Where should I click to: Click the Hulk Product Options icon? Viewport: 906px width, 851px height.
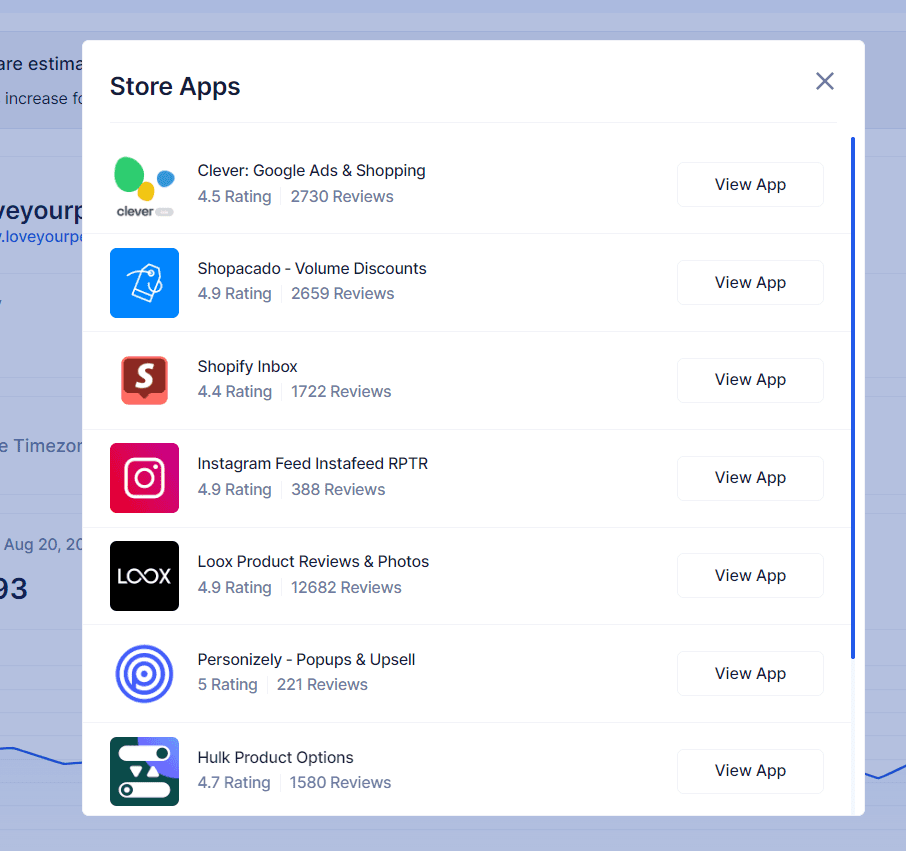[144, 771]
